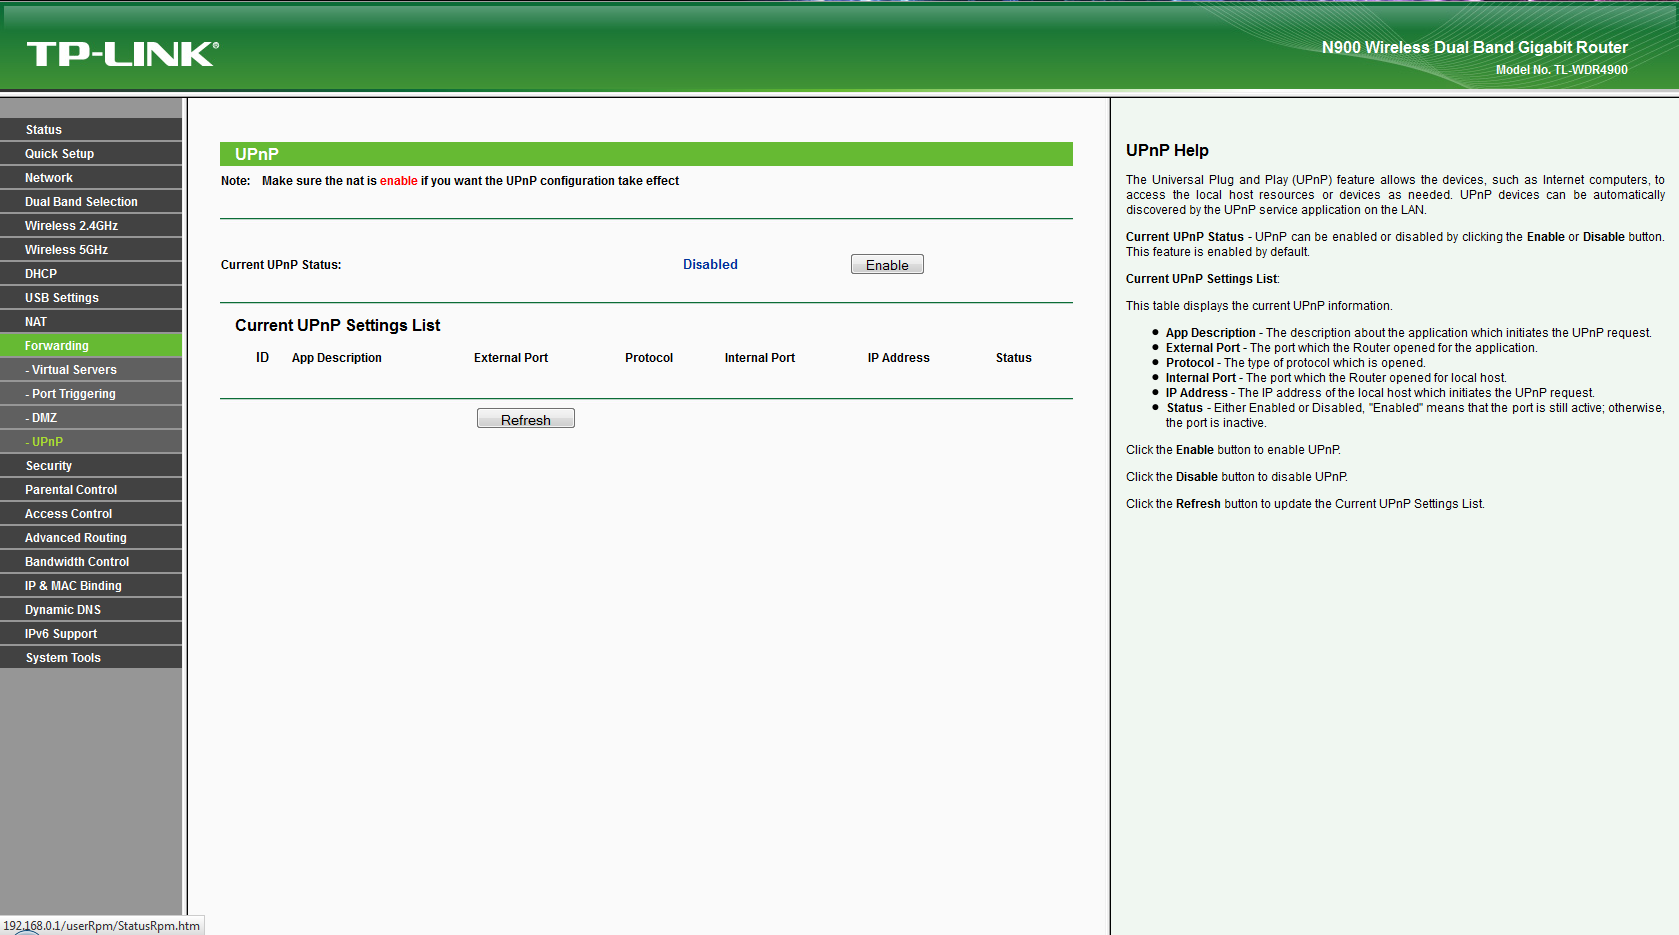This screenshot has height=935, width=1679.
Task: Click the Disabled status text
Action: (710, 264)
